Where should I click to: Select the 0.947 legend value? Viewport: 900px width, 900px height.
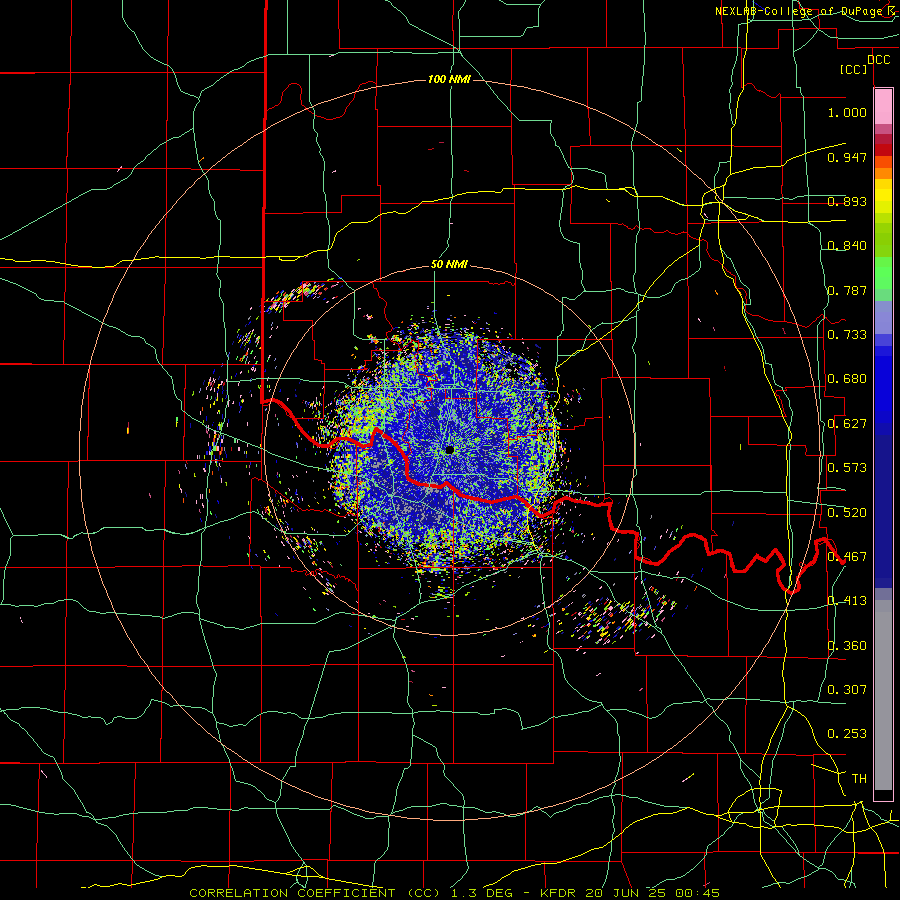click(847, 157)
